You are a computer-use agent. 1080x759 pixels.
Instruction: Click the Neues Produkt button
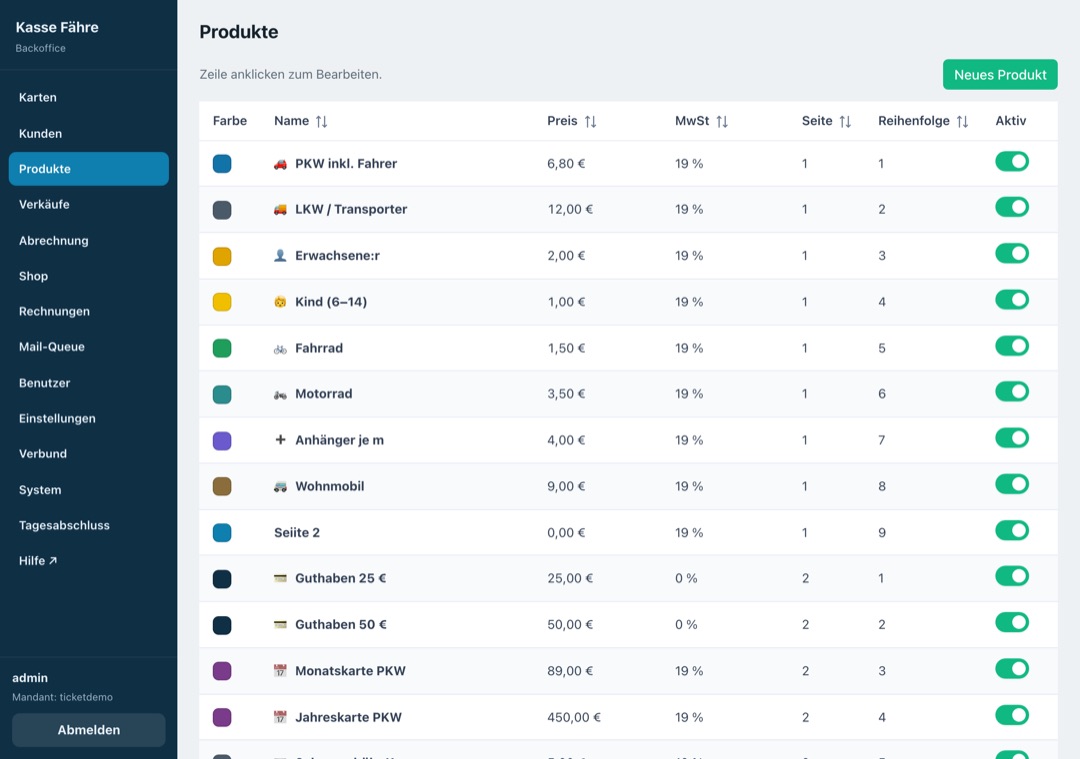1000,74
